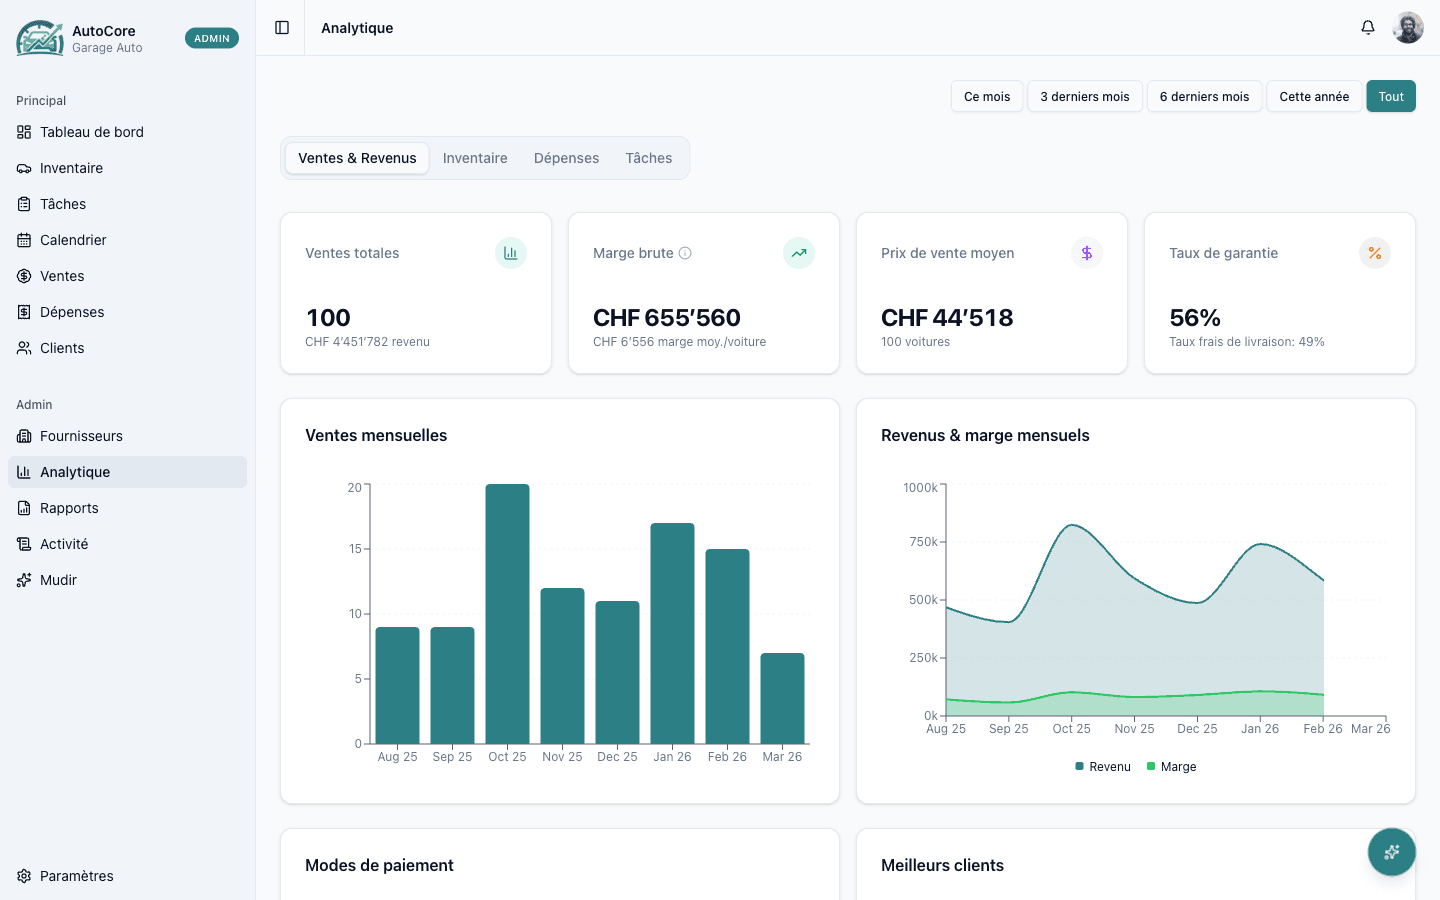Click the AutoCore garage logo

[40, 38]
